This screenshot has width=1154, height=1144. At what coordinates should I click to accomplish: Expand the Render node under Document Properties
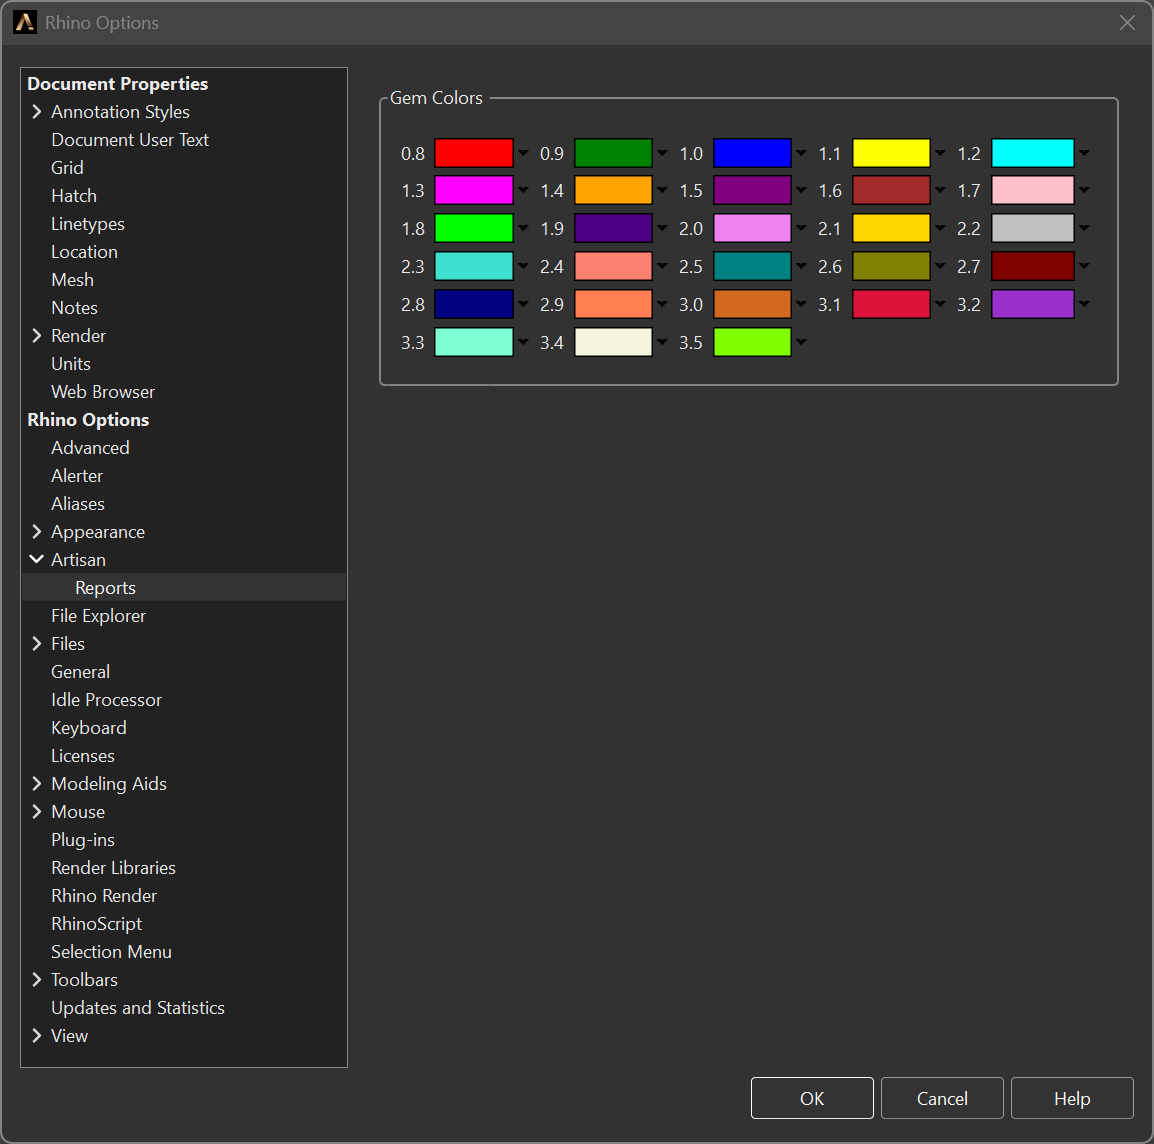tap(37, 336)
